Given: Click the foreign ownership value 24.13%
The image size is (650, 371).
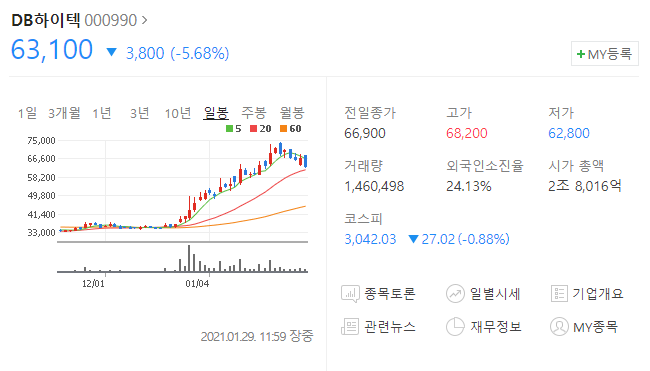Looking at the screenshot, I should coord(468,187).
